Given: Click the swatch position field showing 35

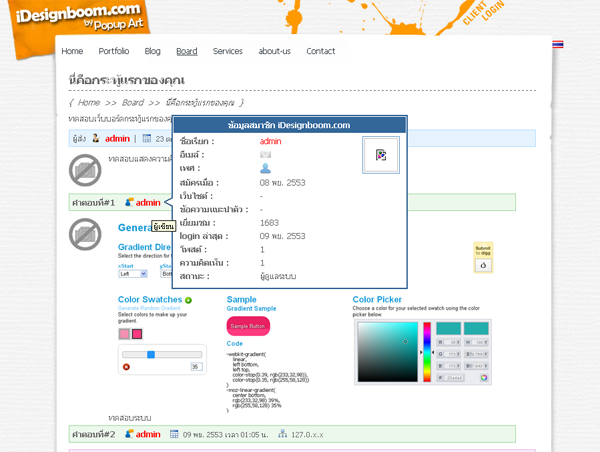Looking at the screenshot, I should 196,367.
